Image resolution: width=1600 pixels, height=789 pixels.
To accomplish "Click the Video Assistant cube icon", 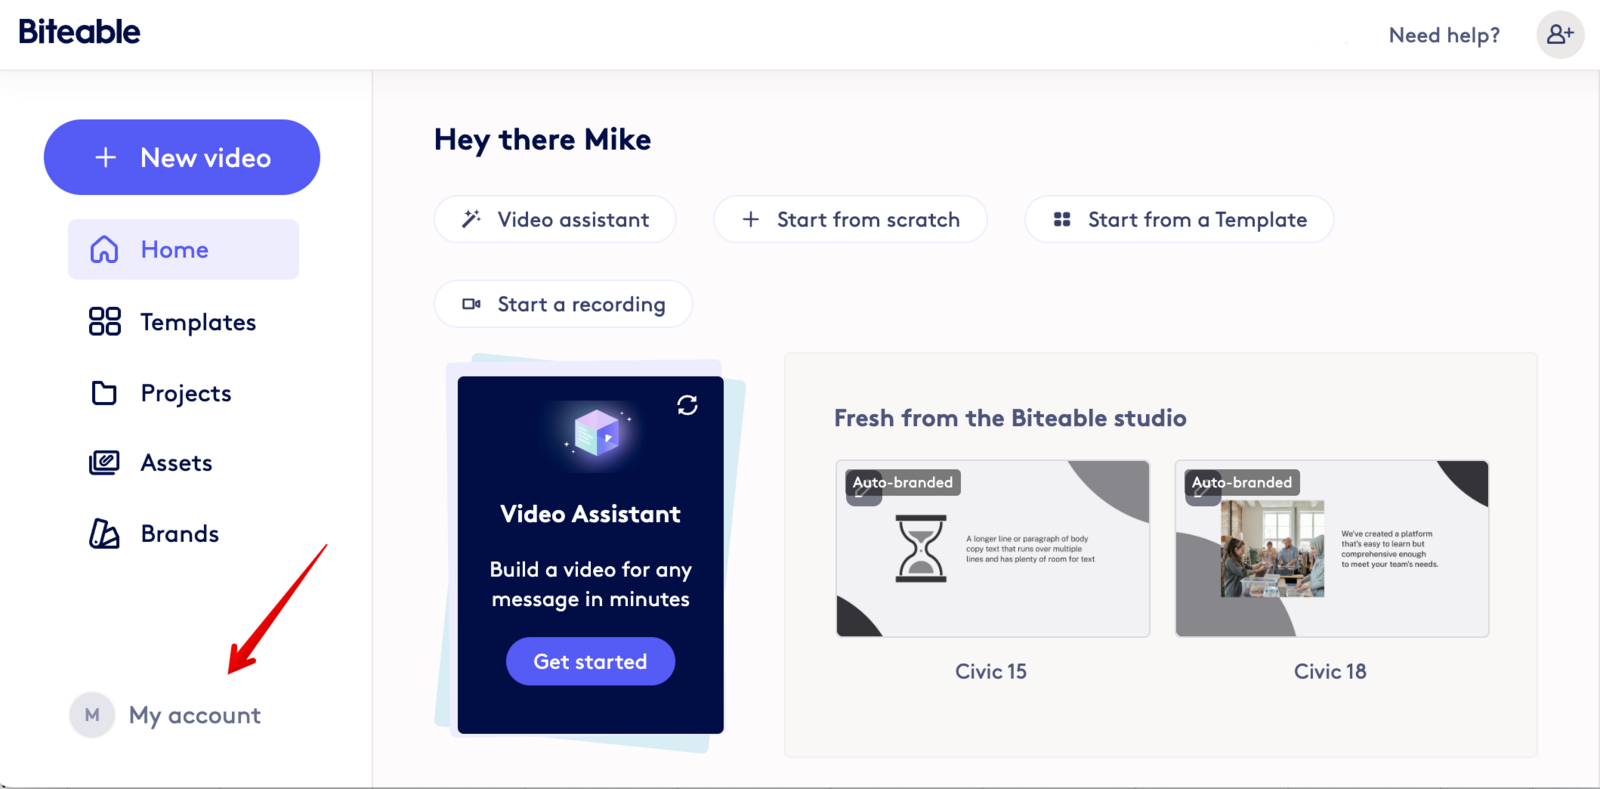I will (x=597, y=433).
